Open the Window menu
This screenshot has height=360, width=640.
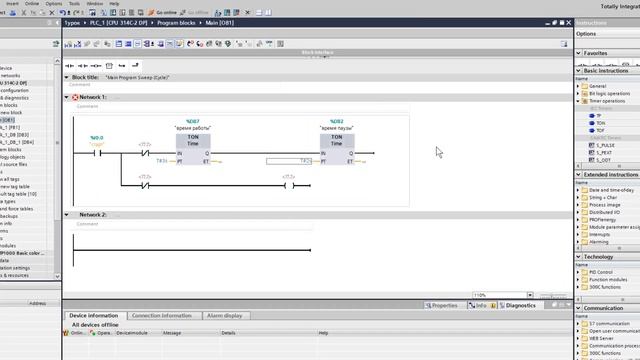(95, 3)
